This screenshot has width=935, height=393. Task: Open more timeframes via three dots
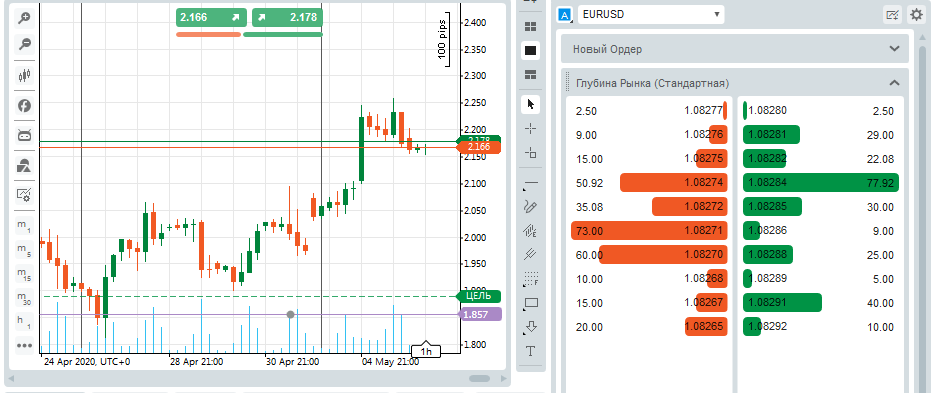(24, 345)
